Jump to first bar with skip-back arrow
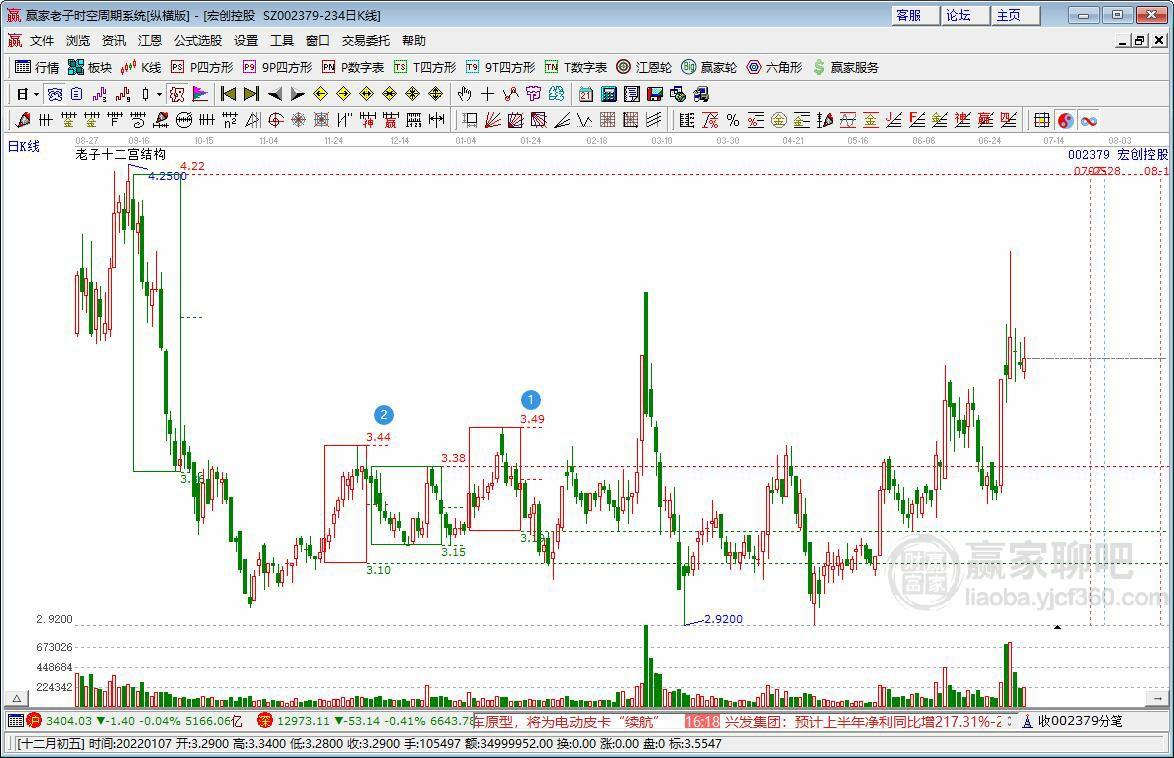 coord(228,94)
